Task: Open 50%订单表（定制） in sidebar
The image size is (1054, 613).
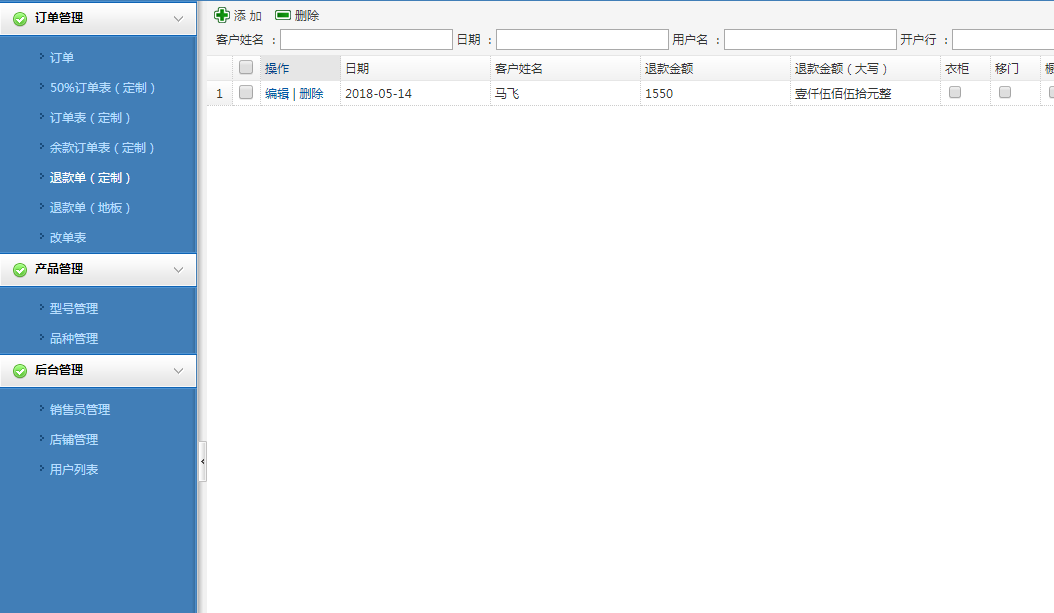Action: tap(103, 88)
